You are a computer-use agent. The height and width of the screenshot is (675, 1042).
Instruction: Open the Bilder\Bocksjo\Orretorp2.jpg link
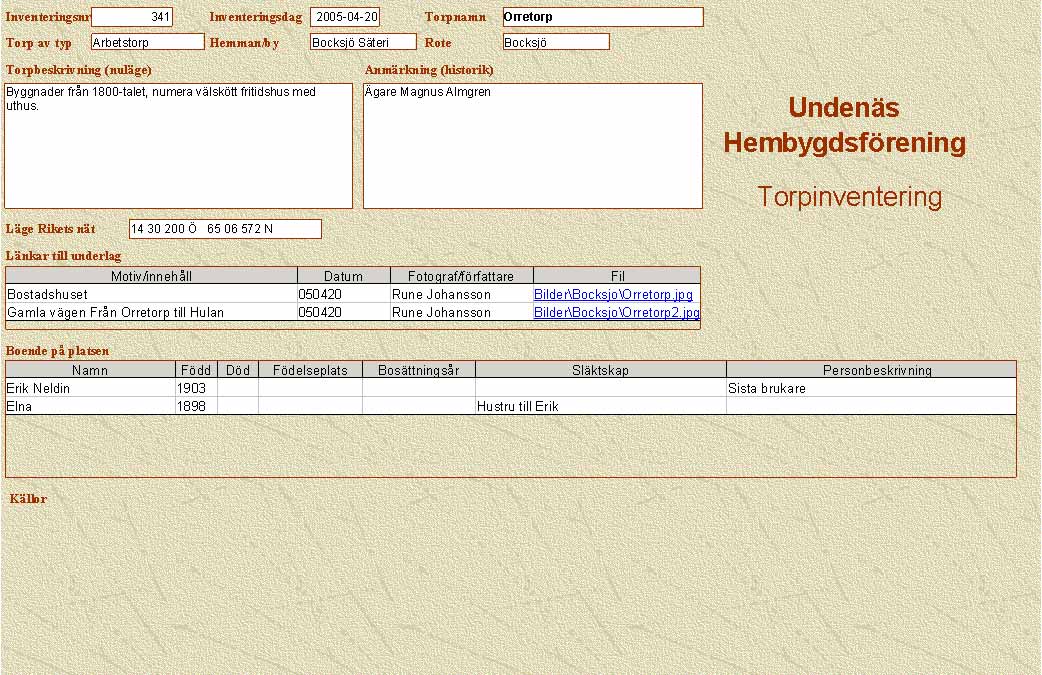pyautogui.click(x=616, y=313)
